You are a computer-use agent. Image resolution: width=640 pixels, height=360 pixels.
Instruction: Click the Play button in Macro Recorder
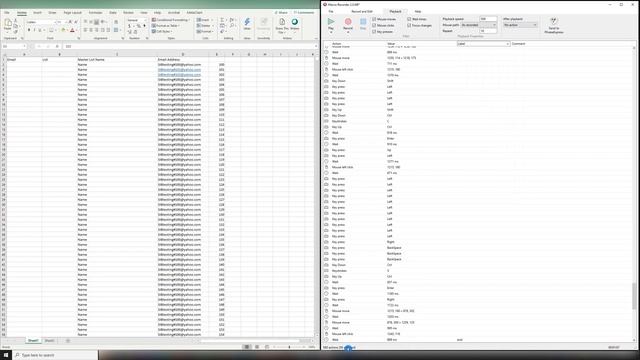pyautogui.click(x=331, y=24)
